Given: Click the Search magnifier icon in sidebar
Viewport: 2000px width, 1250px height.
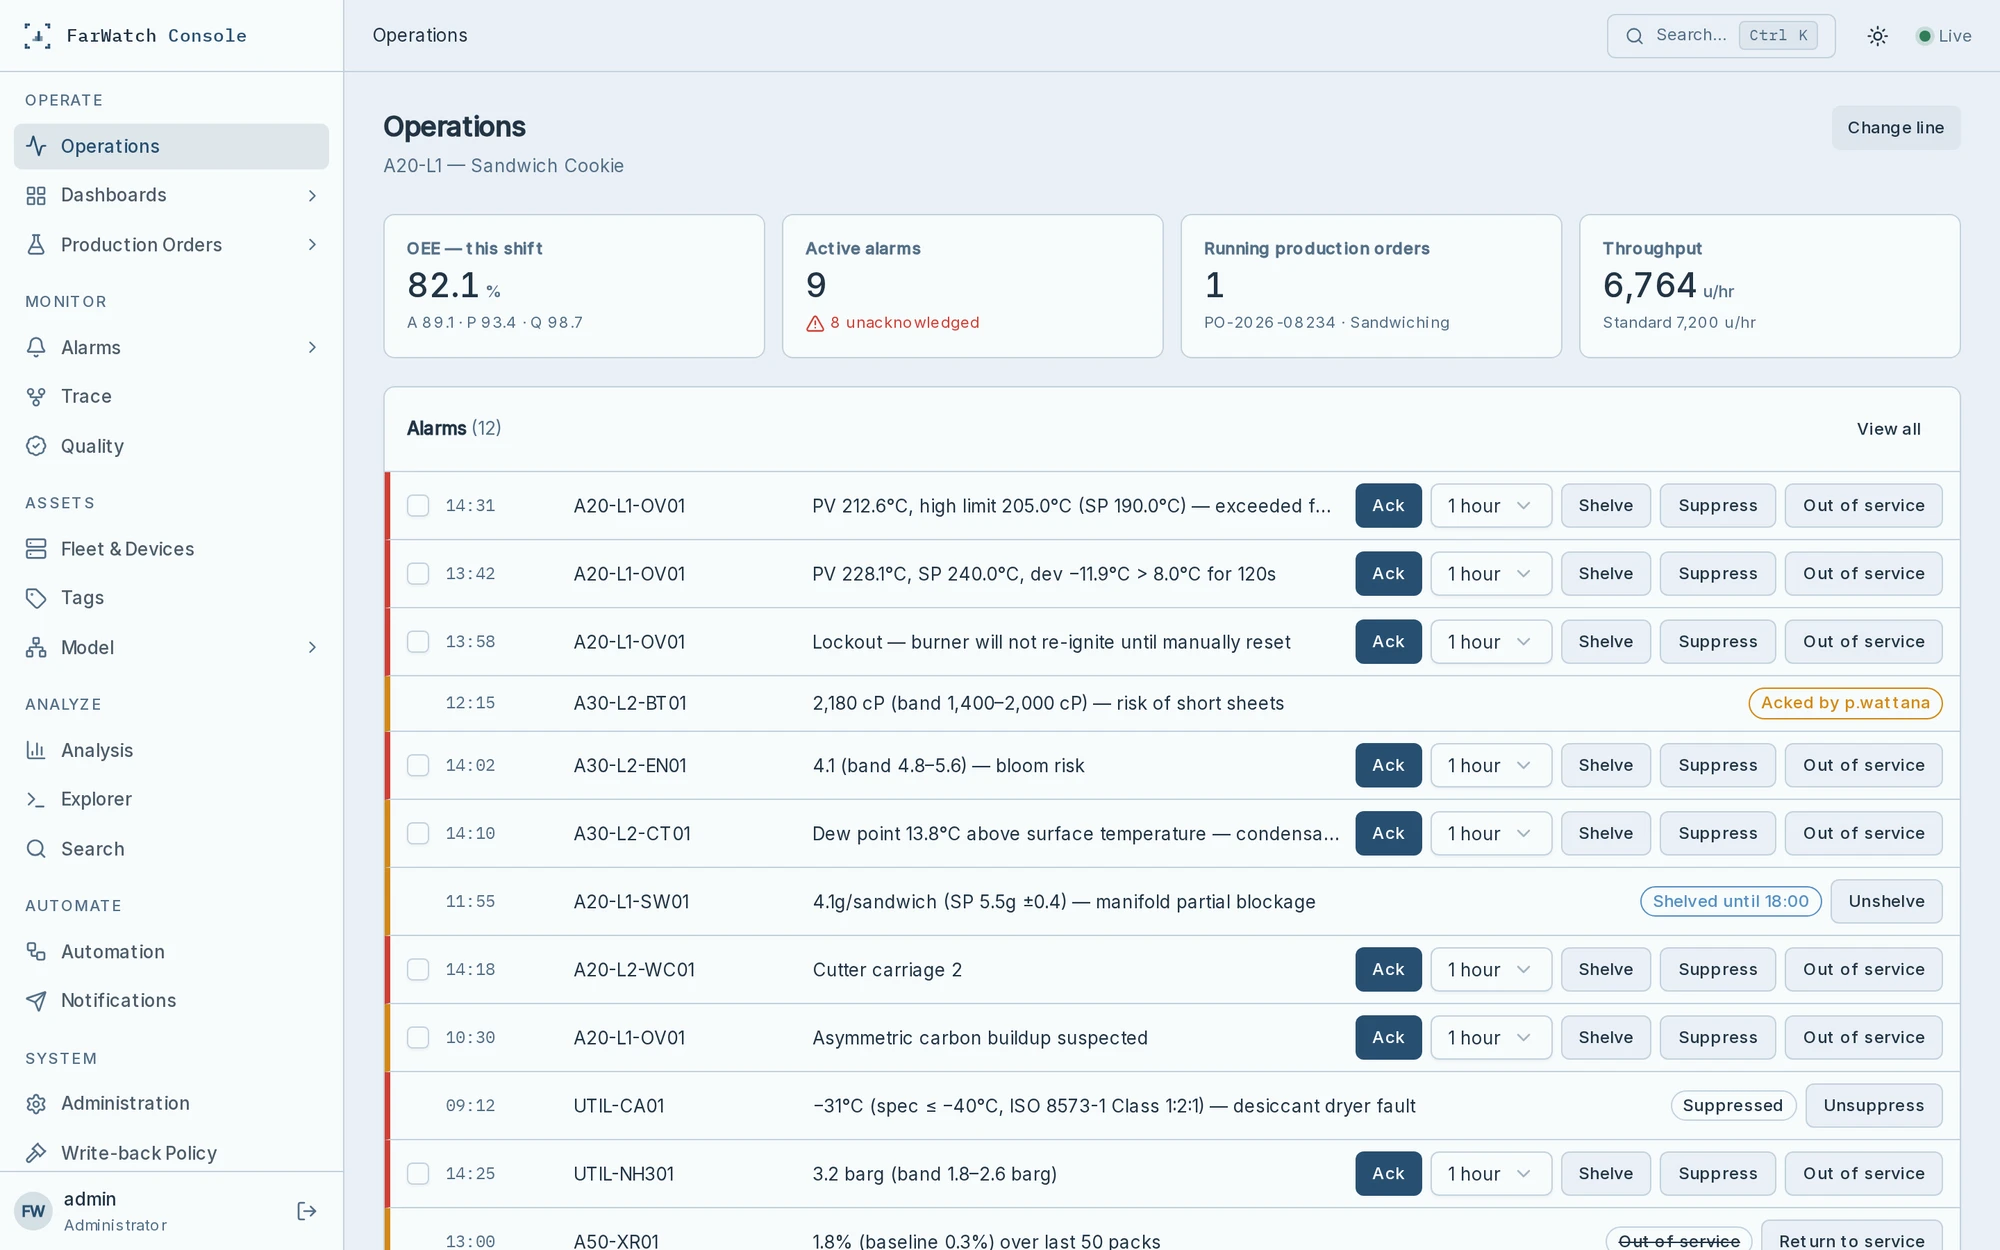Looking at the screenshot, I should [36, 849].
